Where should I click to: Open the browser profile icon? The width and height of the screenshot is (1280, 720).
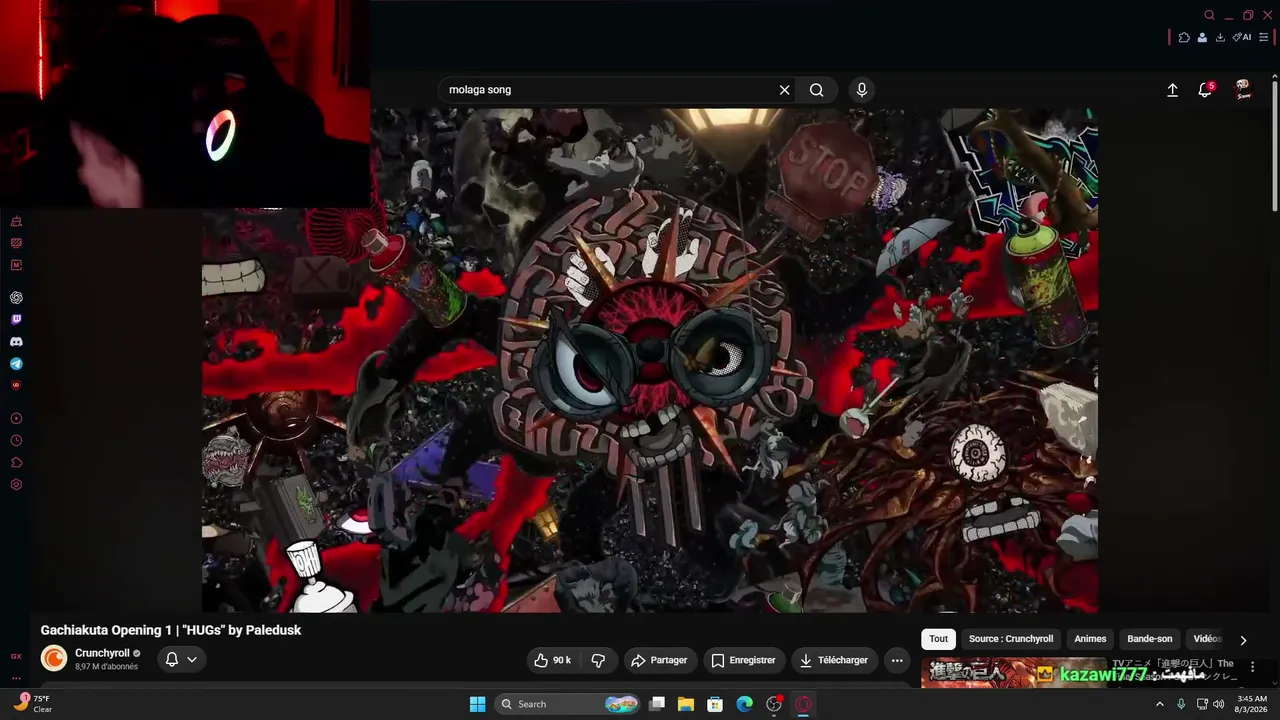1202,37
